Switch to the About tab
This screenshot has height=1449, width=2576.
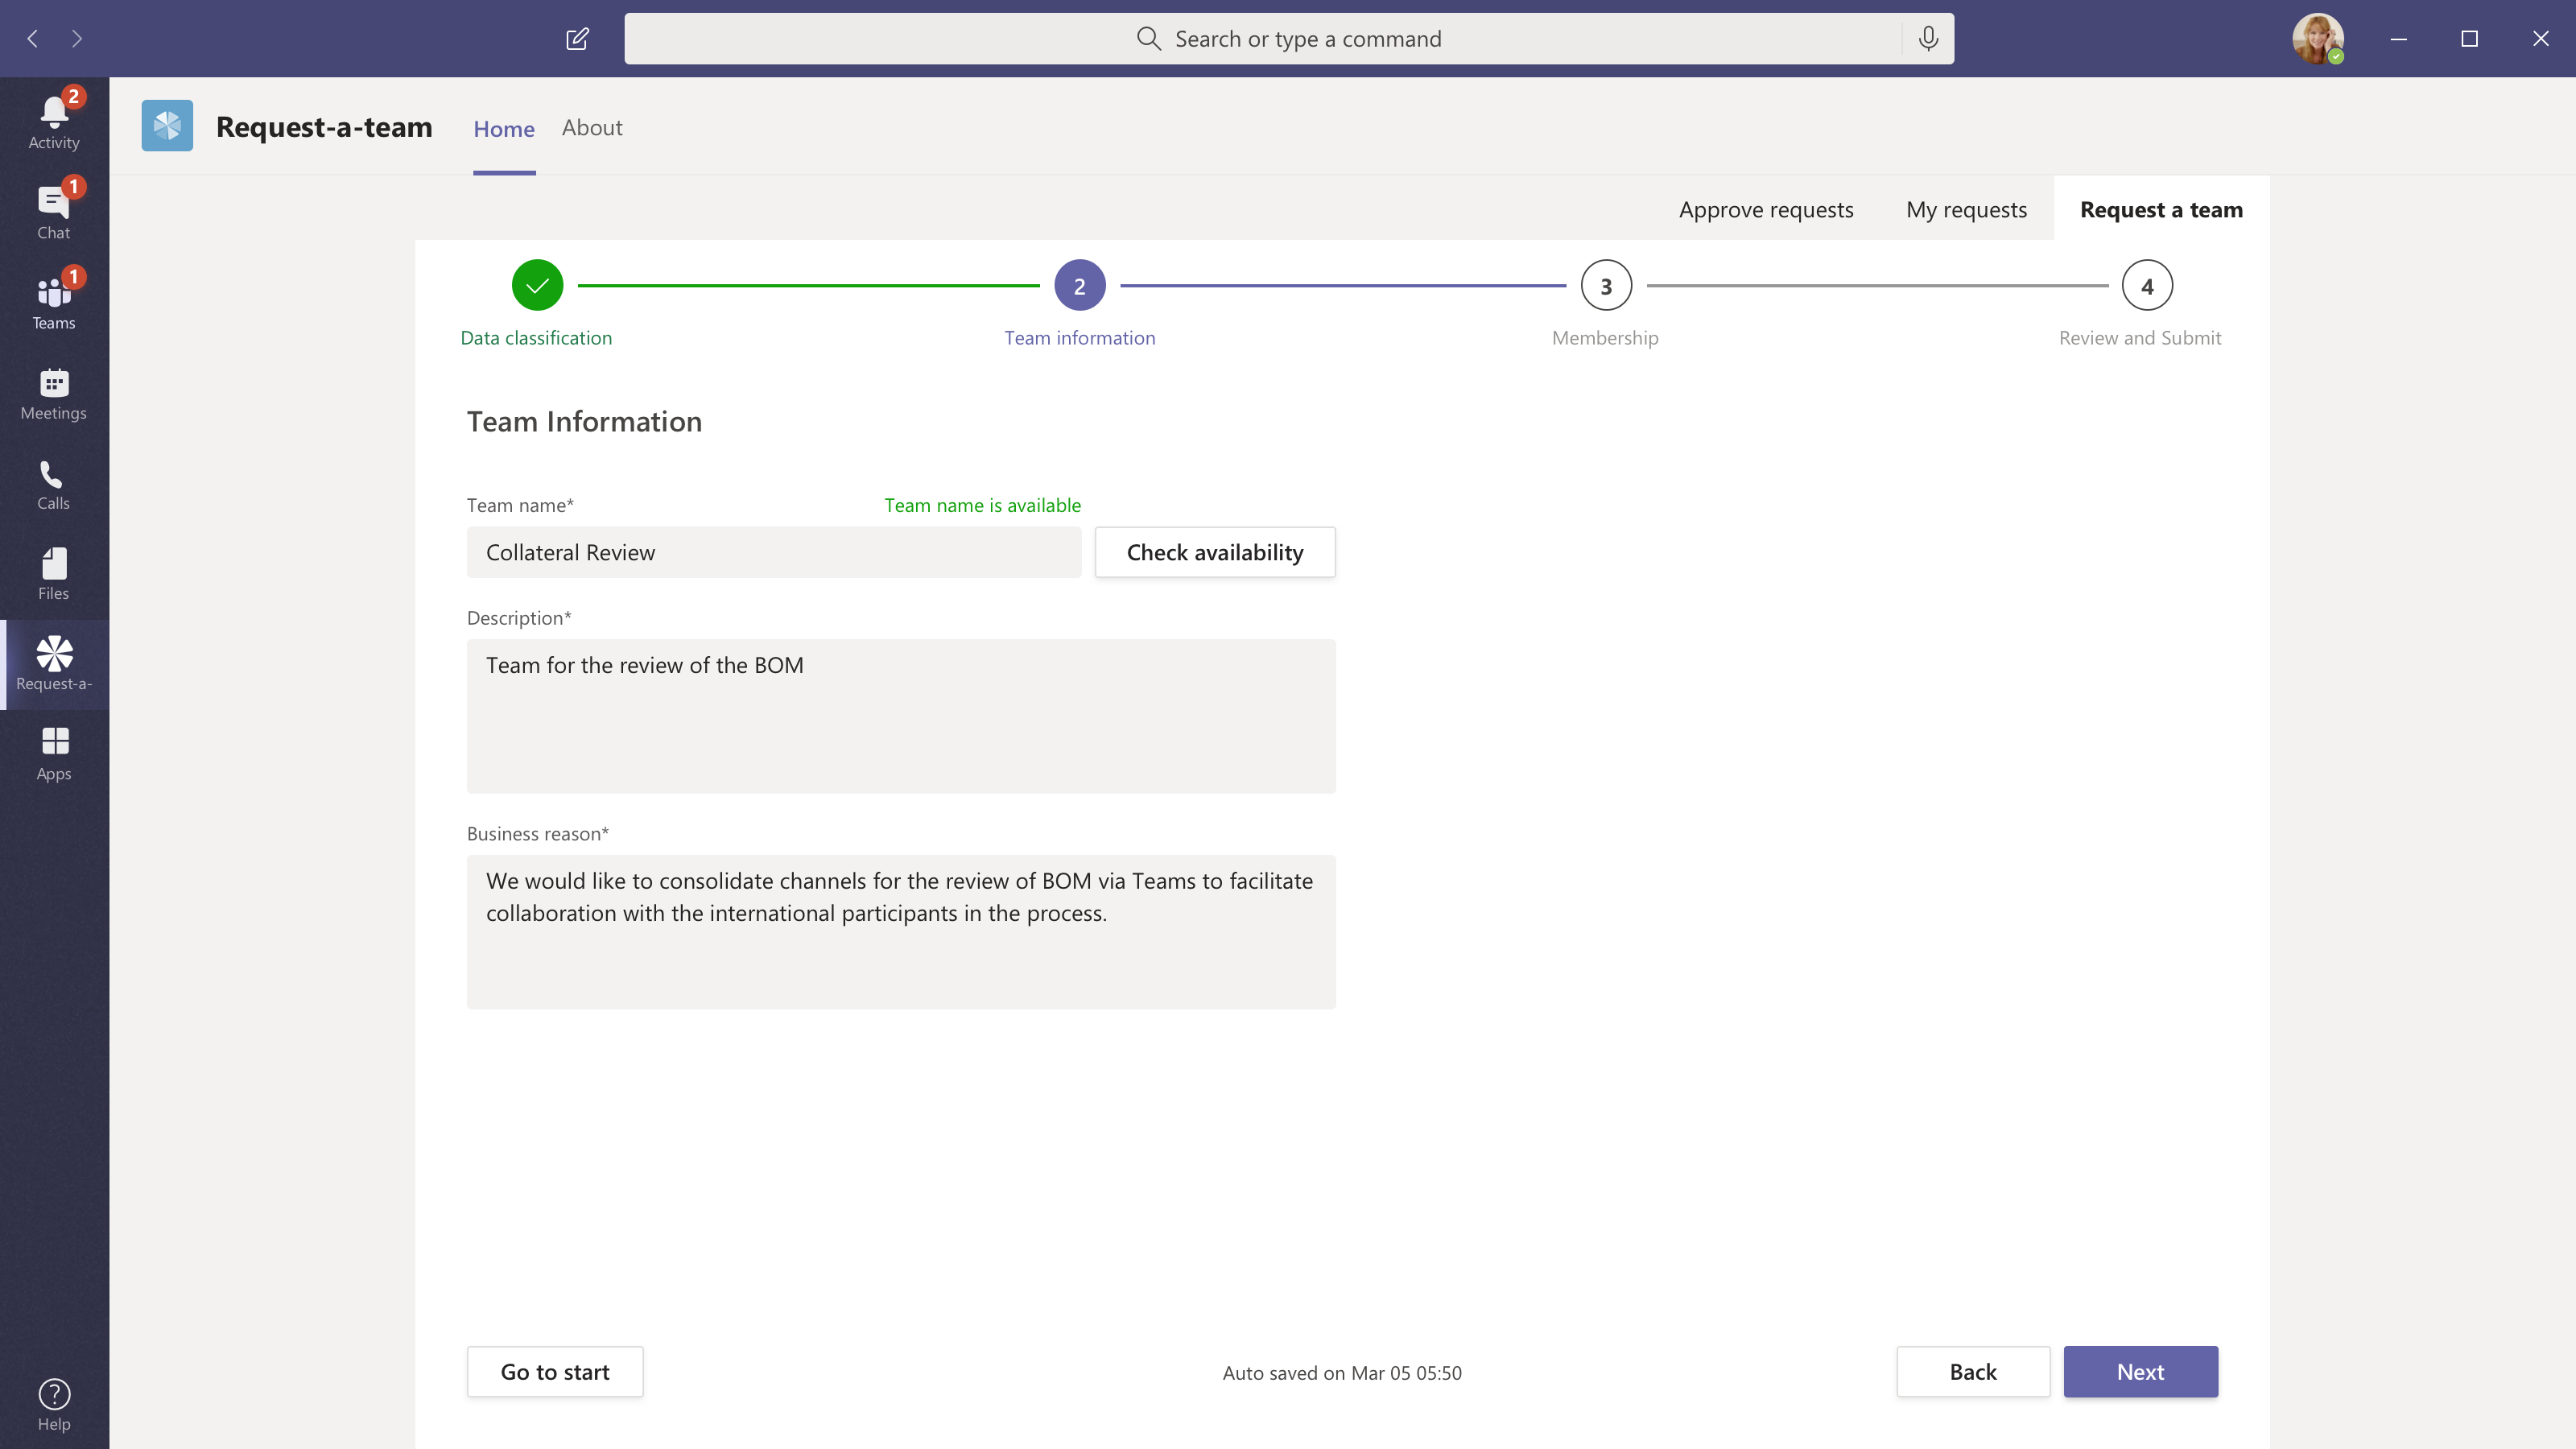click(591, 128)
